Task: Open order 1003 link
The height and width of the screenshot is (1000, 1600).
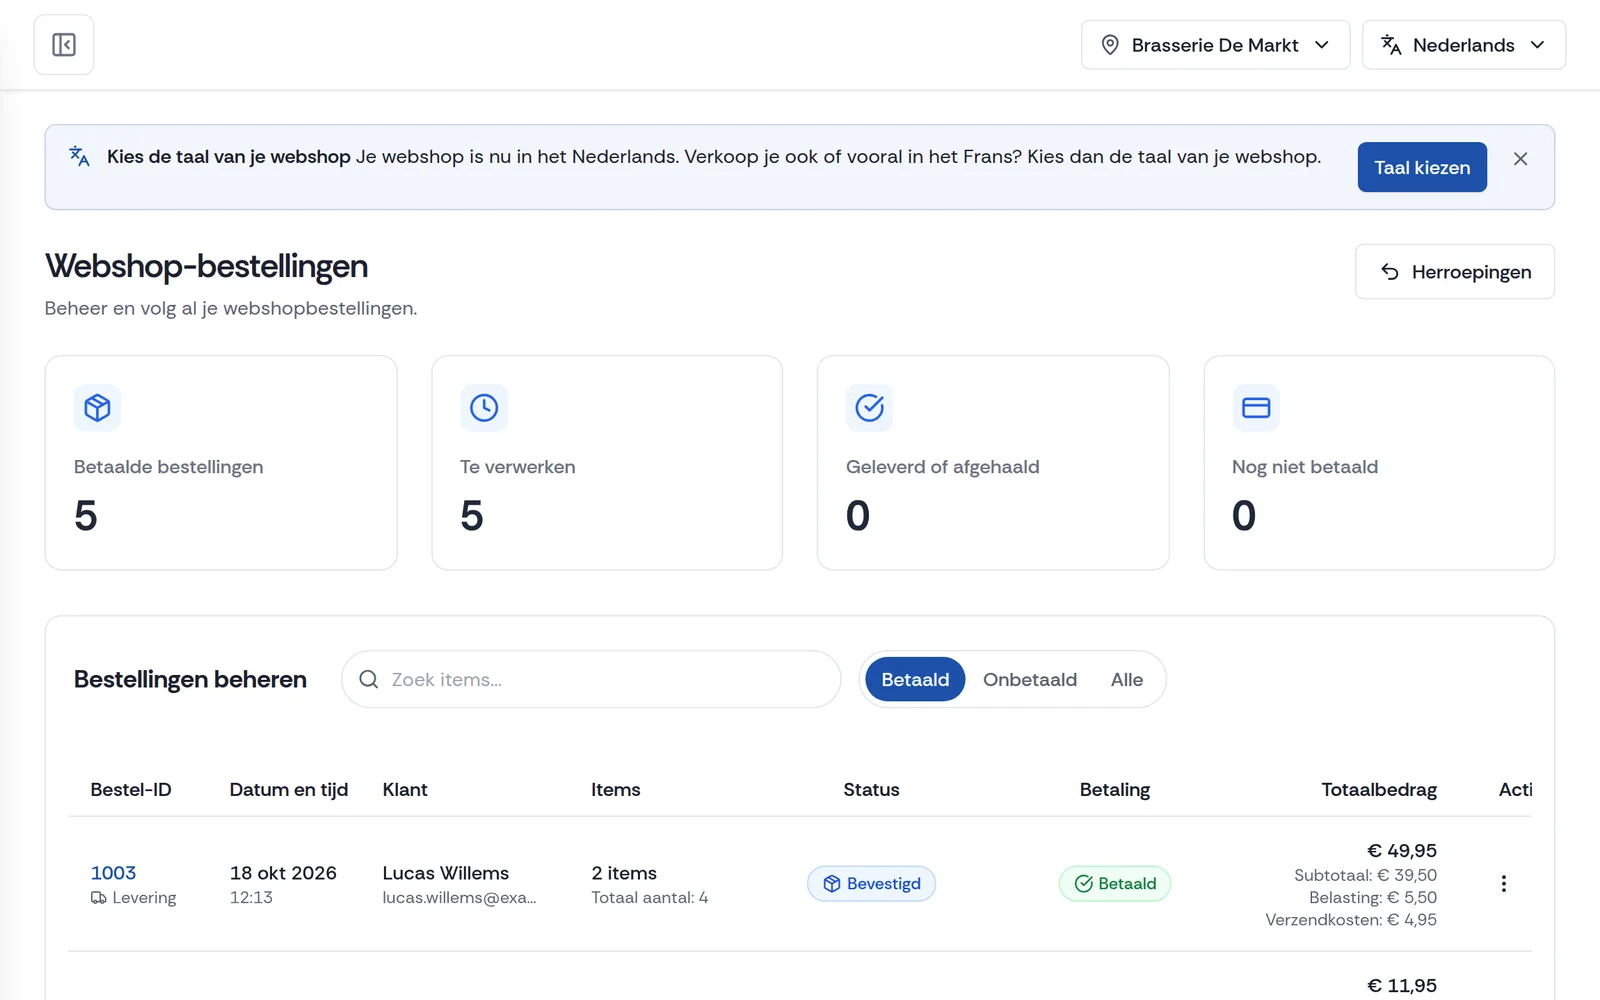Action: pyautogui.click(x=113, y=873)
